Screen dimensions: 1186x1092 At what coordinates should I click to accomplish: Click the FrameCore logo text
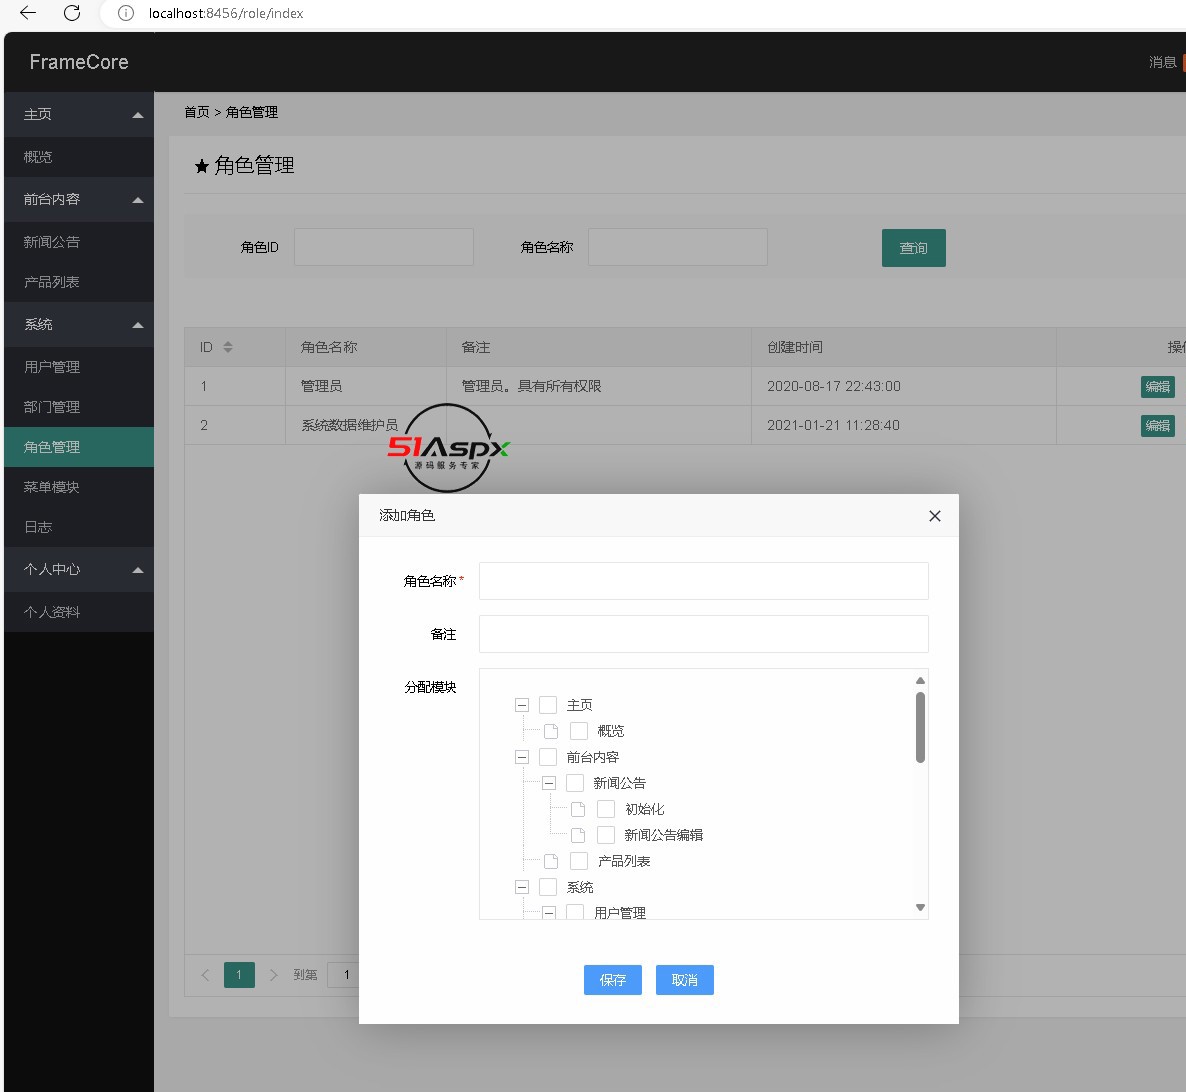[79, 62]
